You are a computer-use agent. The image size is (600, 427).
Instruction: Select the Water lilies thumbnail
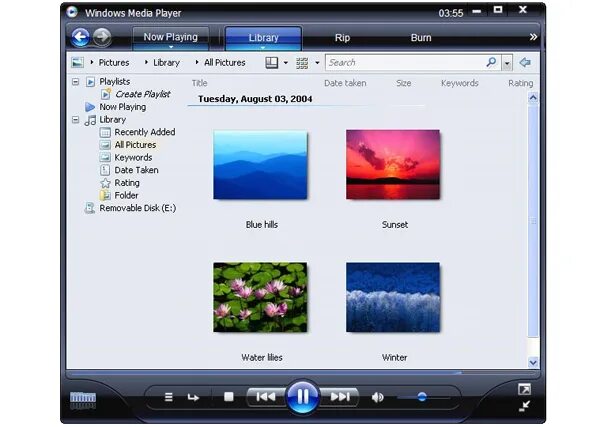click(x=260, y=297)
